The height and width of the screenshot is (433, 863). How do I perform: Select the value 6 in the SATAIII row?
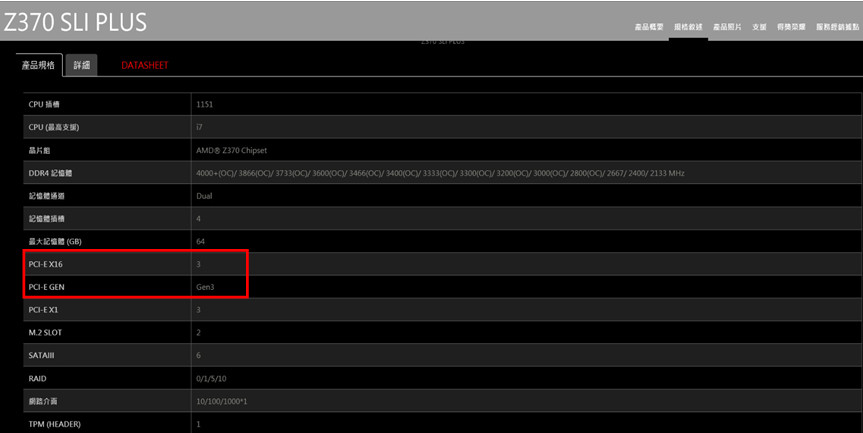point(199,356)
